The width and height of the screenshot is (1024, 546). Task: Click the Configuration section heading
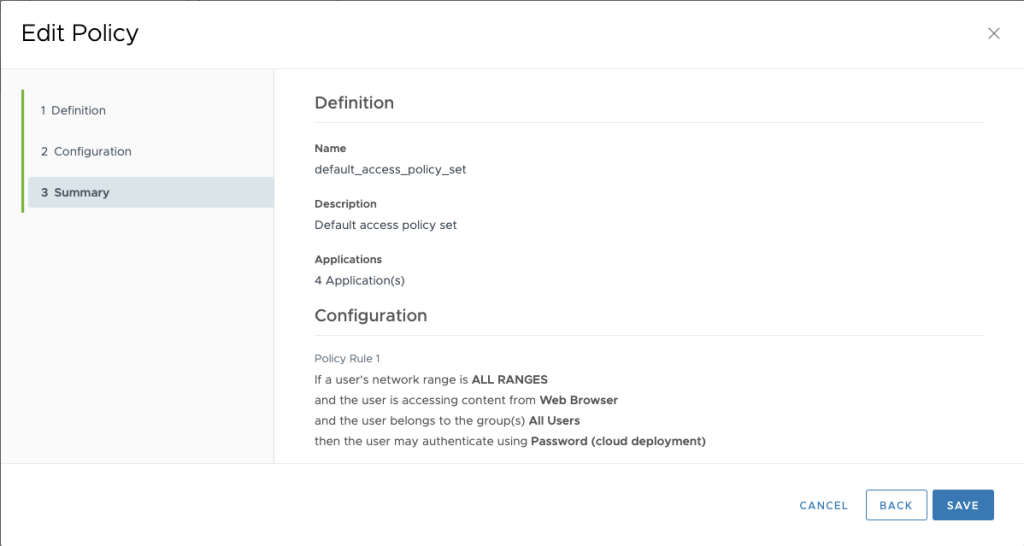[370, 315]
